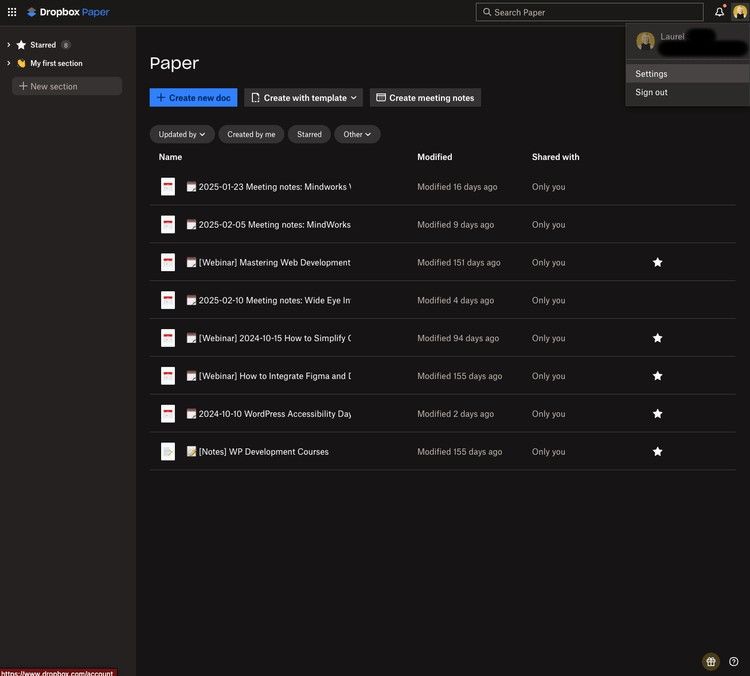Image resolution: width=750 pixels, height=676 pixels.
Task: Open the Create with template dropdown
Action: click(304, 98)
